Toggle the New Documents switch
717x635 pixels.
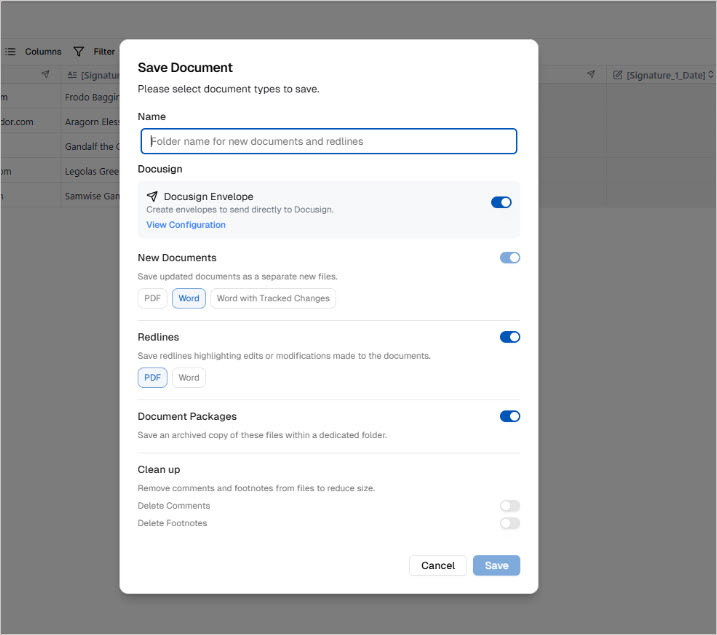point(510,258)
